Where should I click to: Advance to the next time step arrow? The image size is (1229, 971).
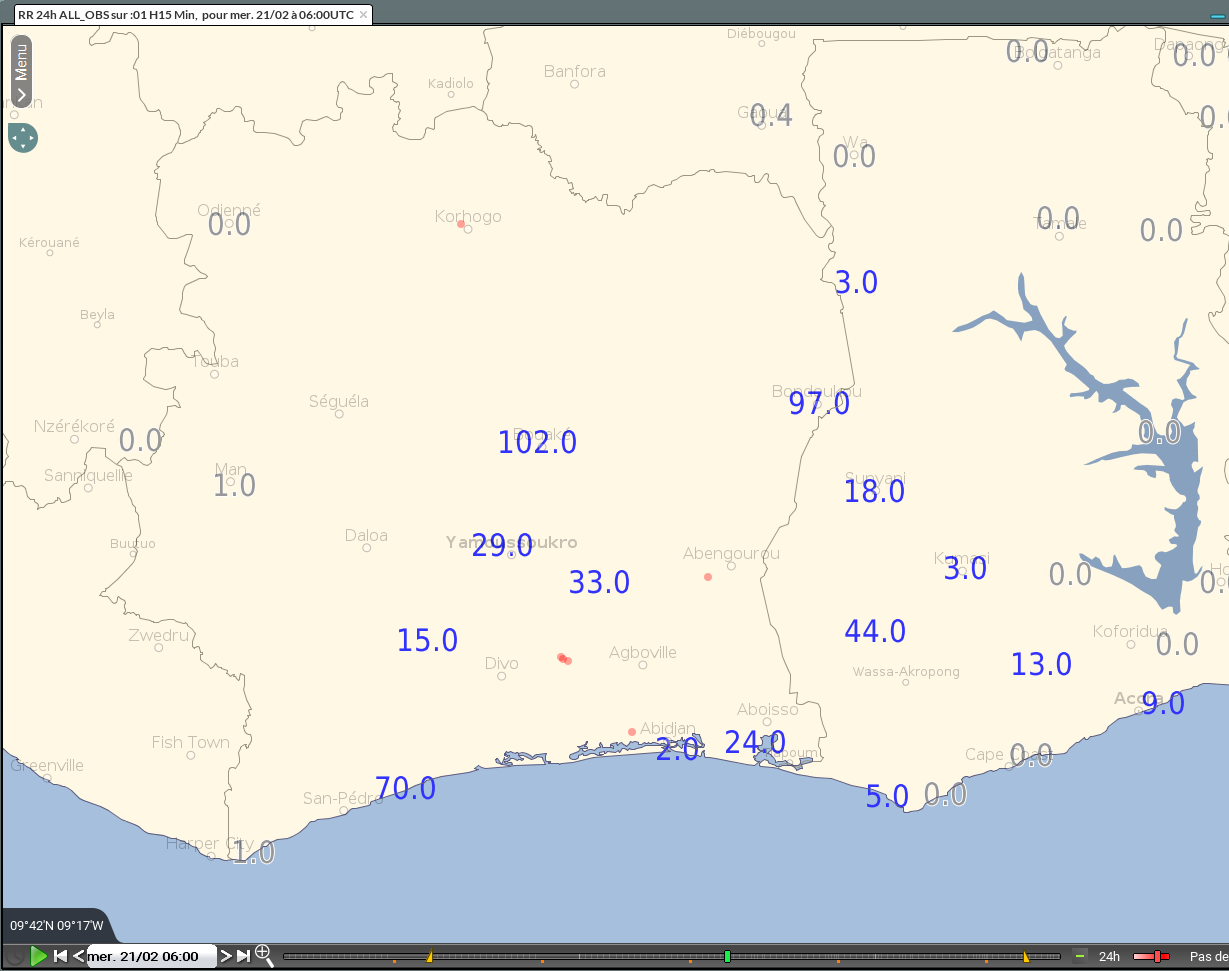click(x=226, y=956)
